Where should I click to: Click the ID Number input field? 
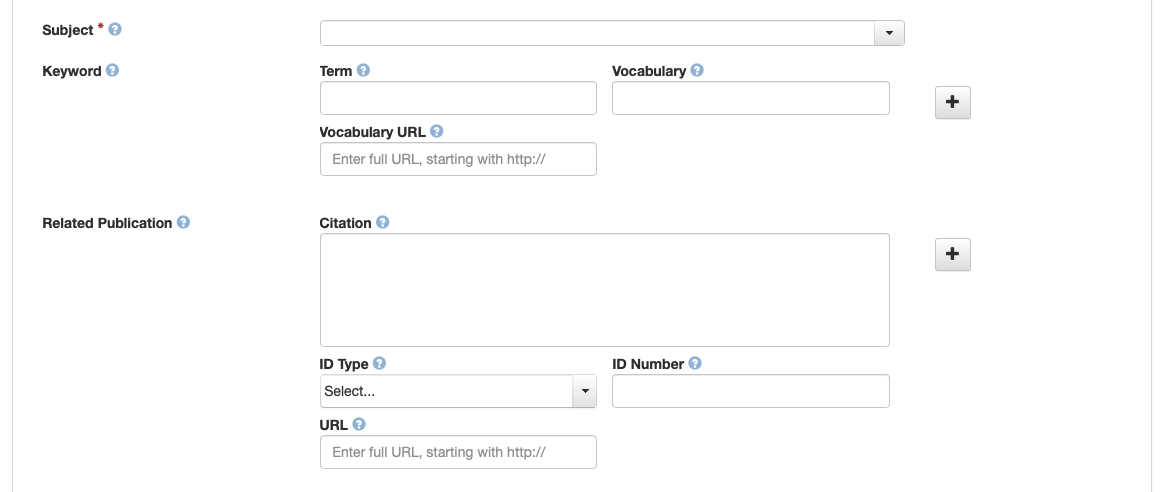coord(750,391)
